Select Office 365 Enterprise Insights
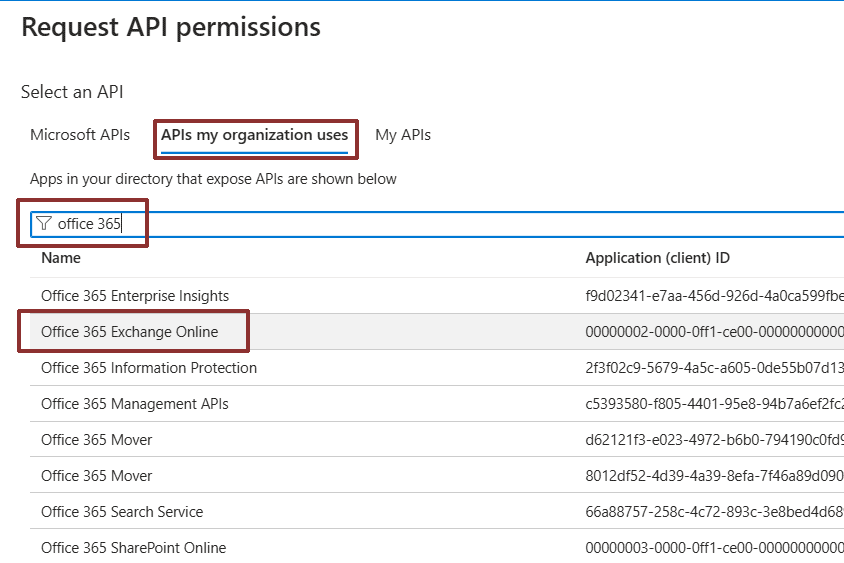 click(135, 296)
